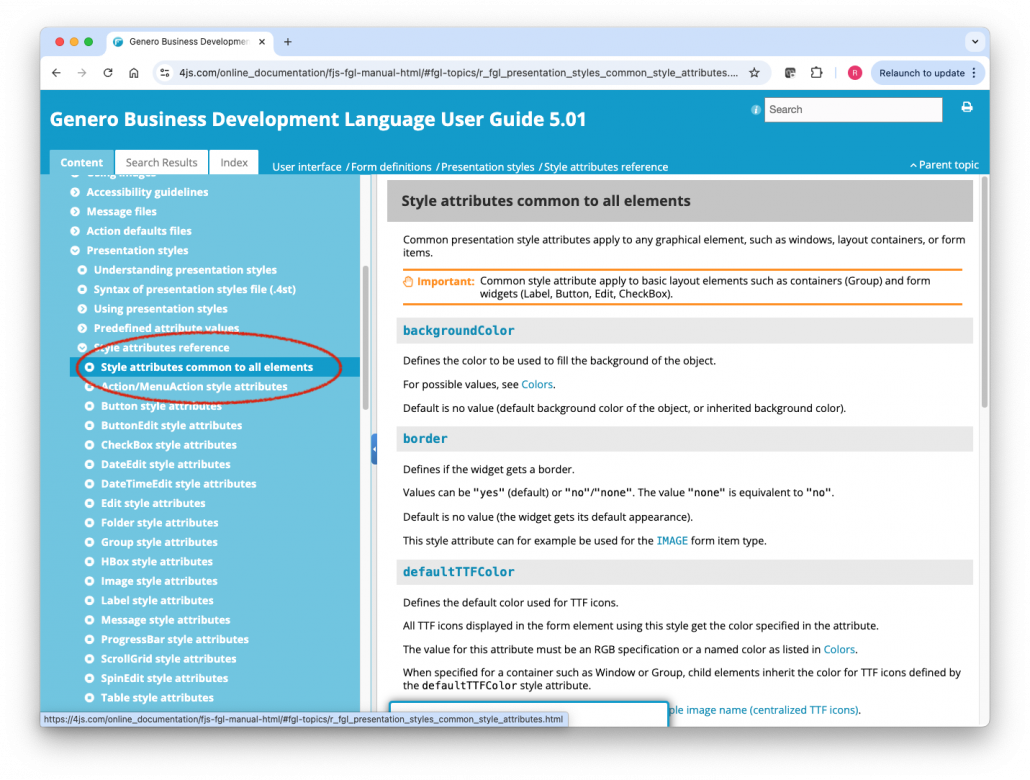Switch to the Content tab

pos(81,162)
